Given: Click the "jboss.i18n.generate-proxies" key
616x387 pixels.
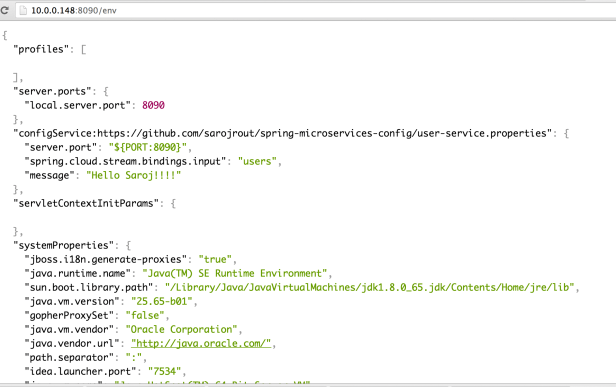Looking at the screenshot, I should (x=105, y=259).
